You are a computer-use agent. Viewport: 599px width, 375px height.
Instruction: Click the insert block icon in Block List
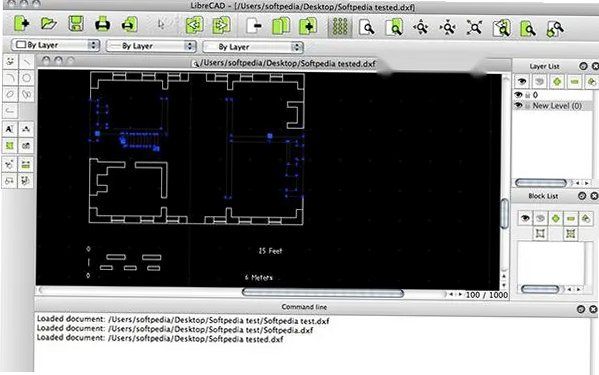coord(570,233)
